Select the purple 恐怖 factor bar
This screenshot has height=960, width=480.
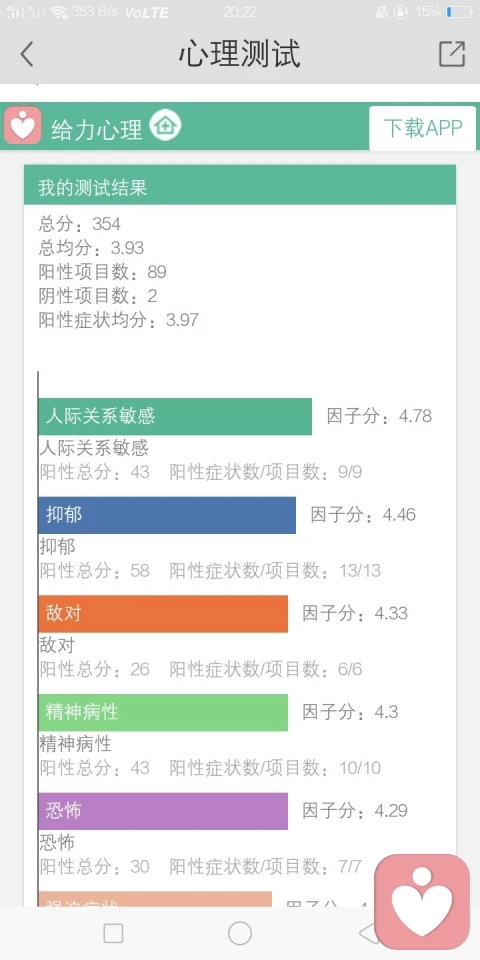[163, 811]
